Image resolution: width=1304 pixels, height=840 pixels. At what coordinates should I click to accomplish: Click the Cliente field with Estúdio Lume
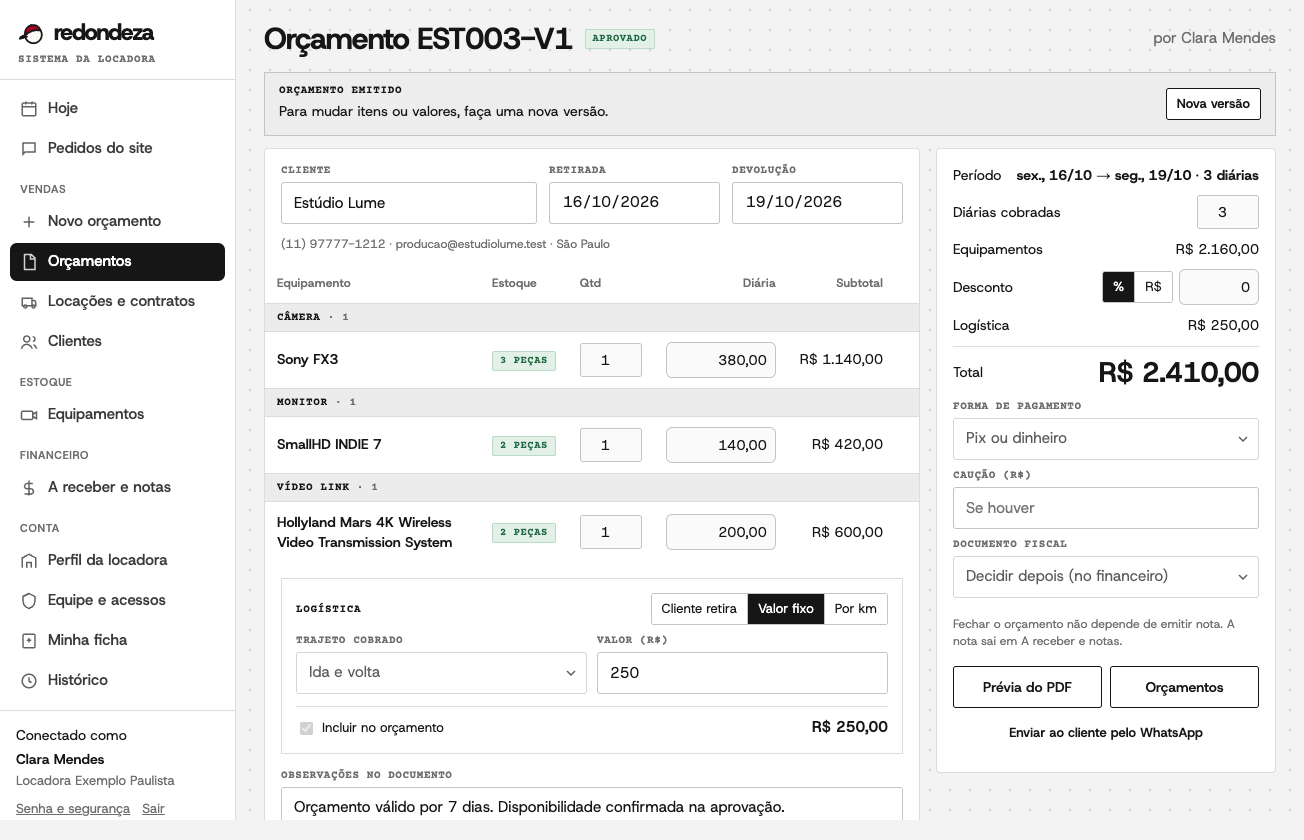[409, 203]
